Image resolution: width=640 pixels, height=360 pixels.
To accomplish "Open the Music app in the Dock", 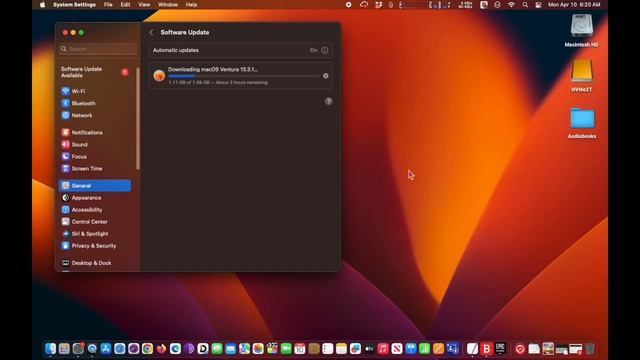I will click(383, 349).
